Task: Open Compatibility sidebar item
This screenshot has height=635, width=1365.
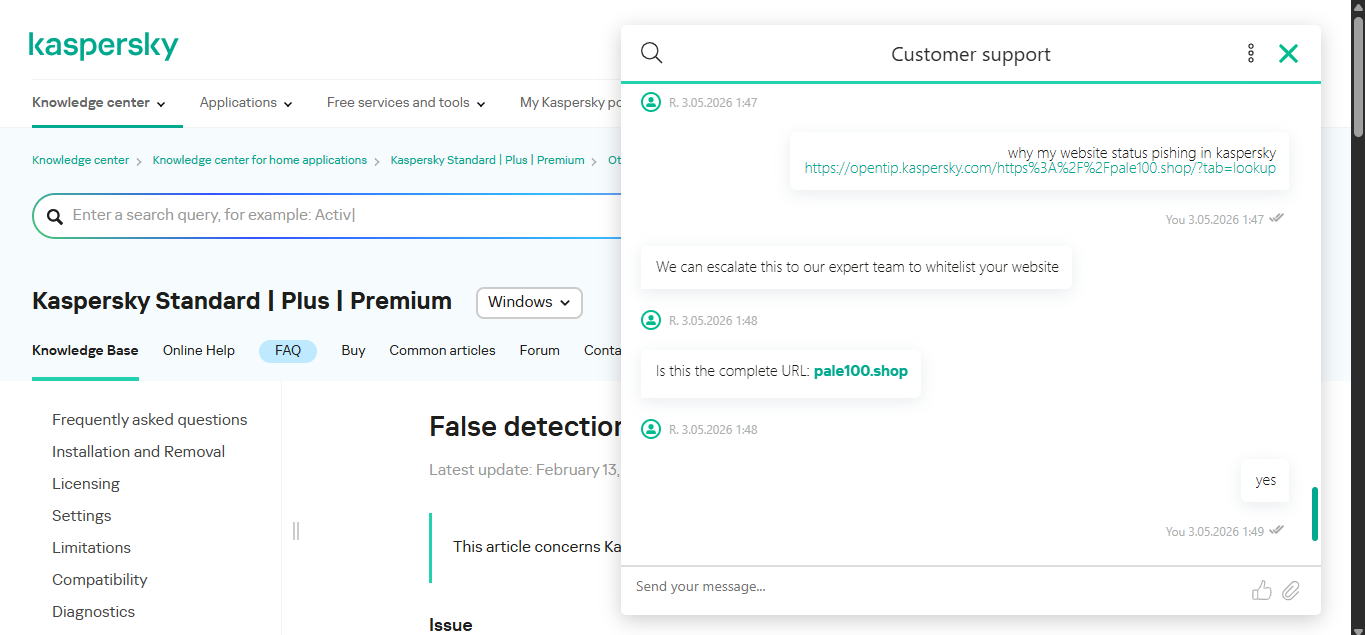Action: pyautogui.click(x=100, y=580)
